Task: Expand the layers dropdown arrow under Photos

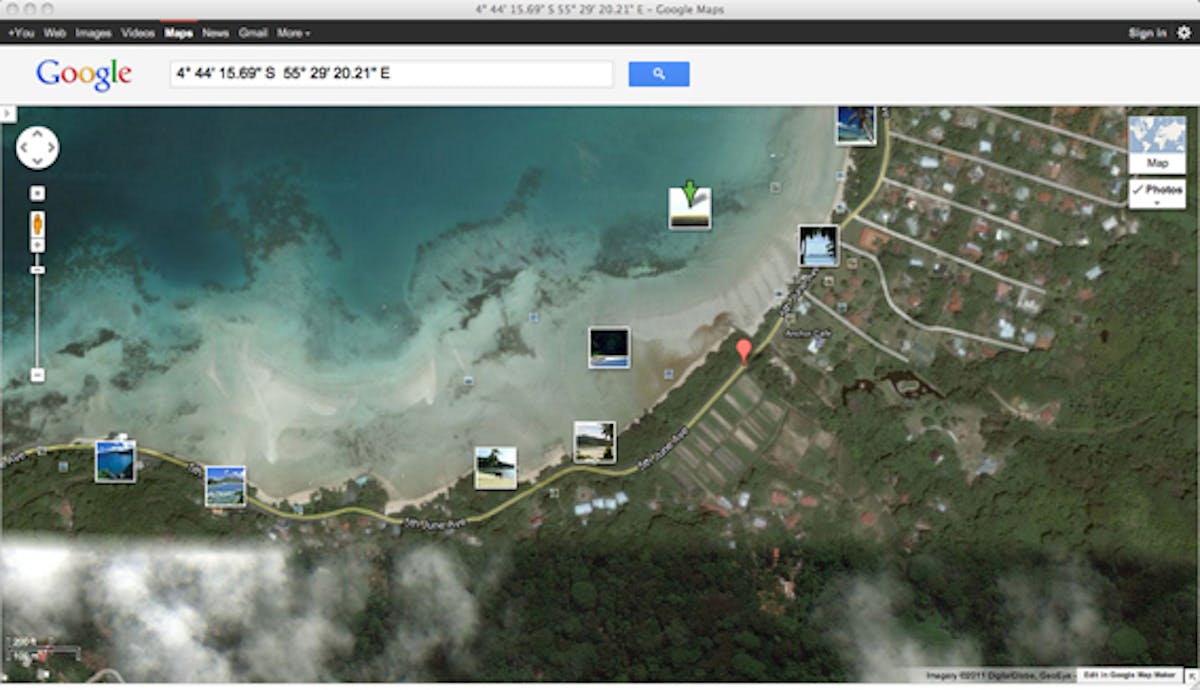Action: coord(1157,203)
